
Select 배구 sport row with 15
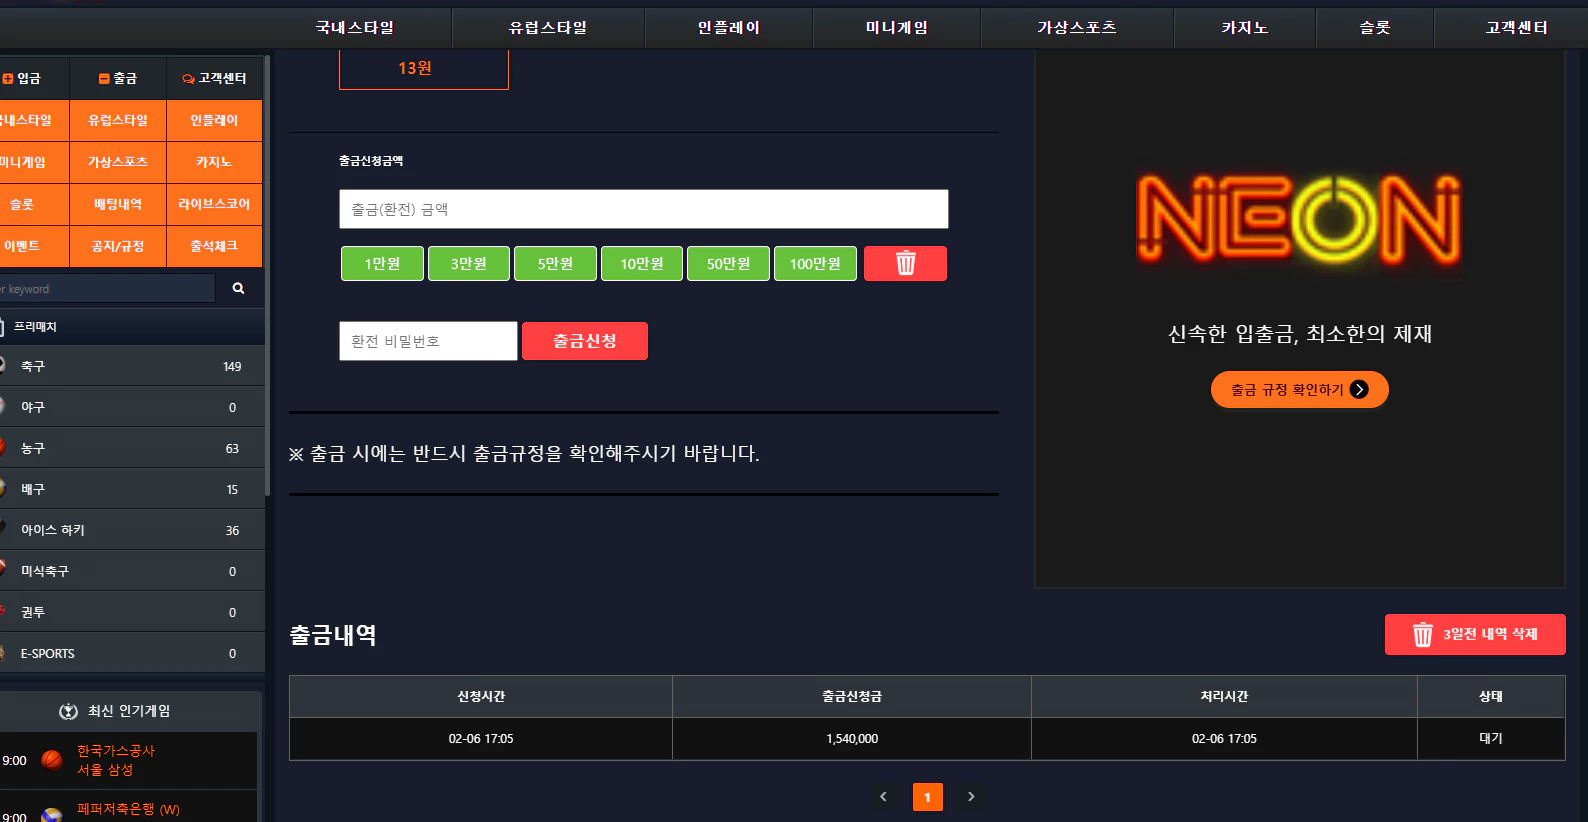pos(132,489)
